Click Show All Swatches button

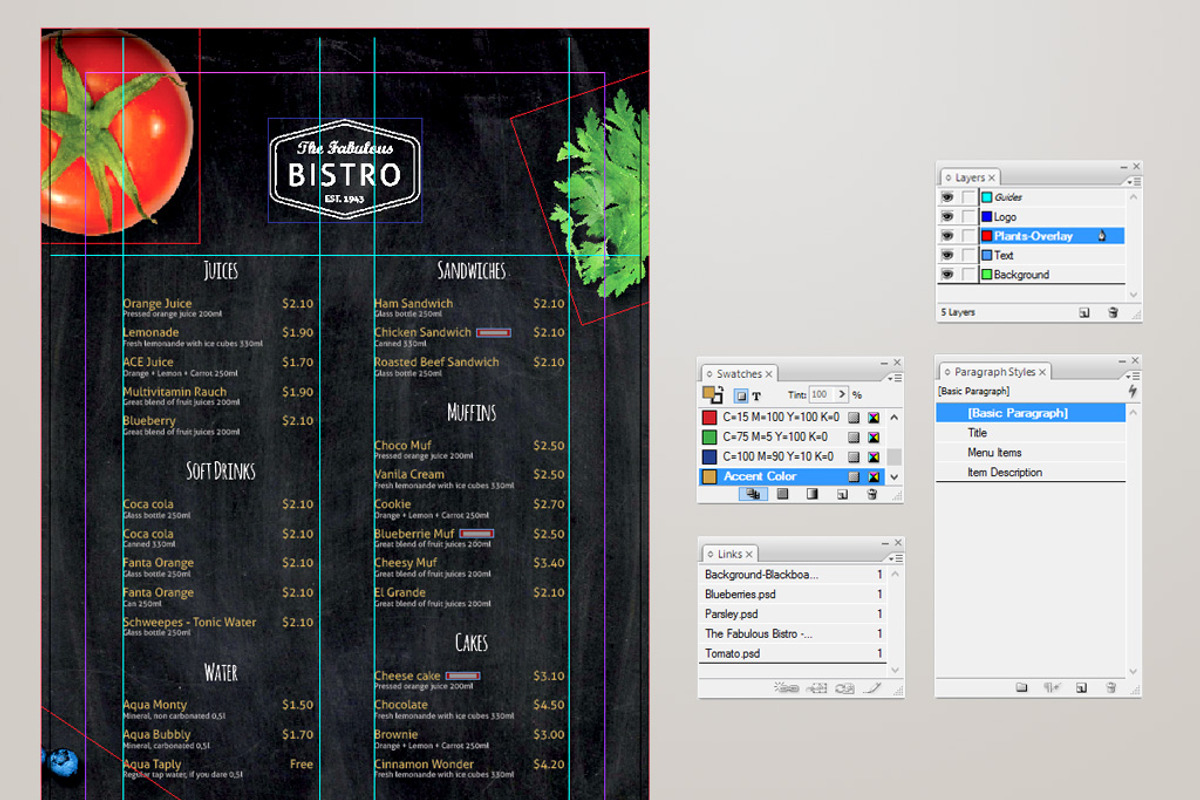[x=753, y=494]
